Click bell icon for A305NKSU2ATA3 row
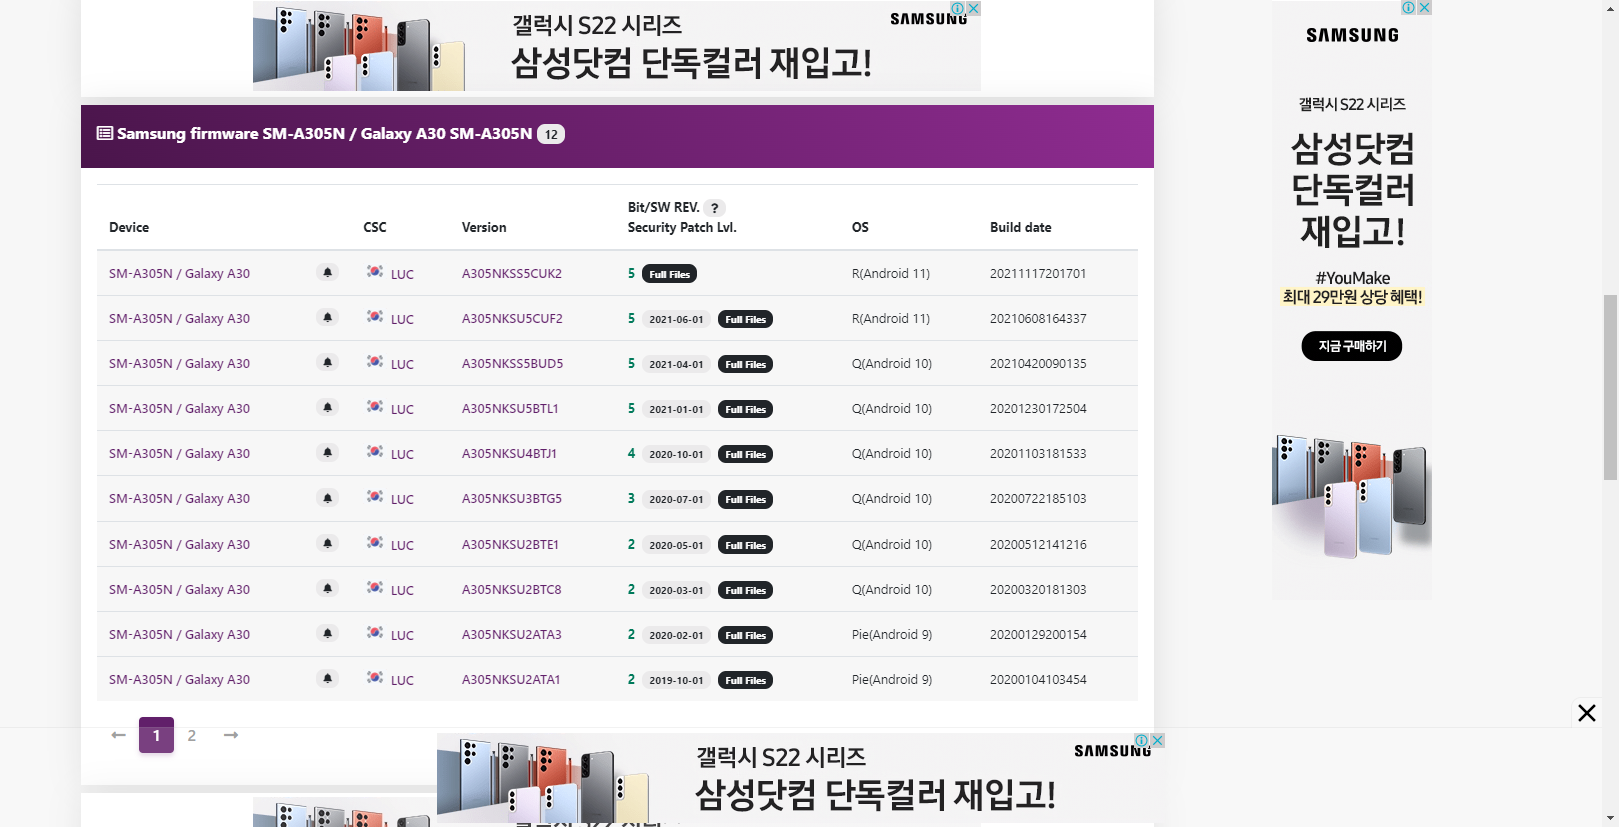The height and width of the screenshot is (827, 1619). coord(327,633)
